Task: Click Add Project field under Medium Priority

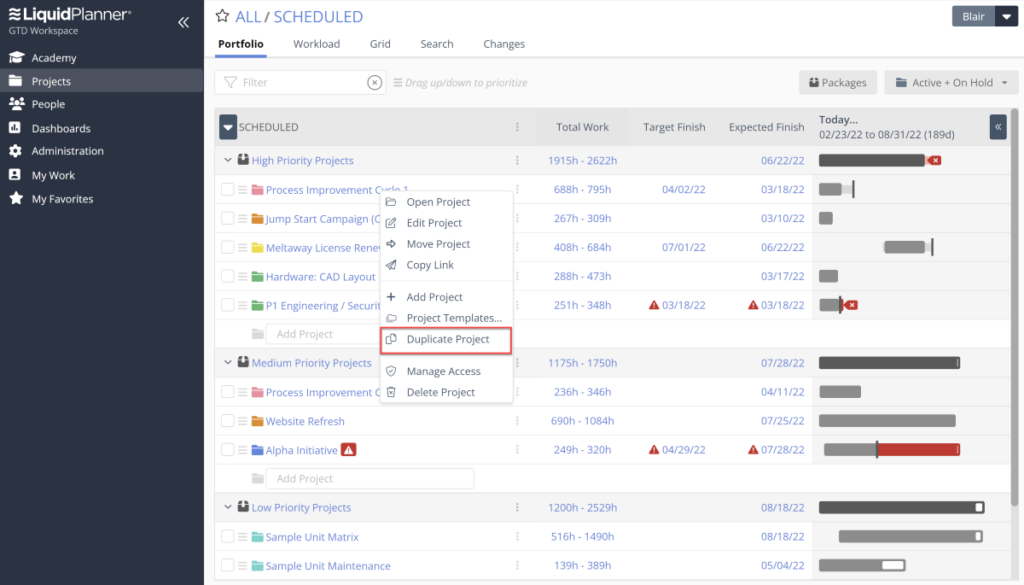Action: (370, 479)
